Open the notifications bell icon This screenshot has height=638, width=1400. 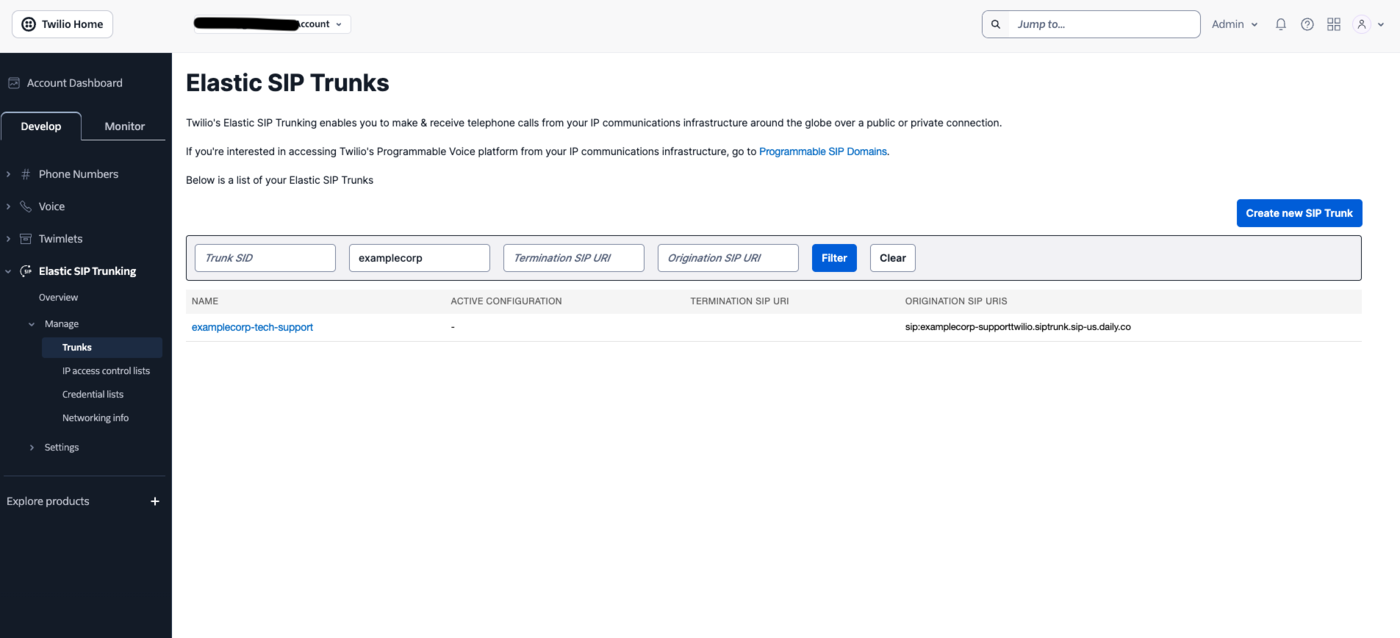pyautogui.click(x=1281, y=24)
